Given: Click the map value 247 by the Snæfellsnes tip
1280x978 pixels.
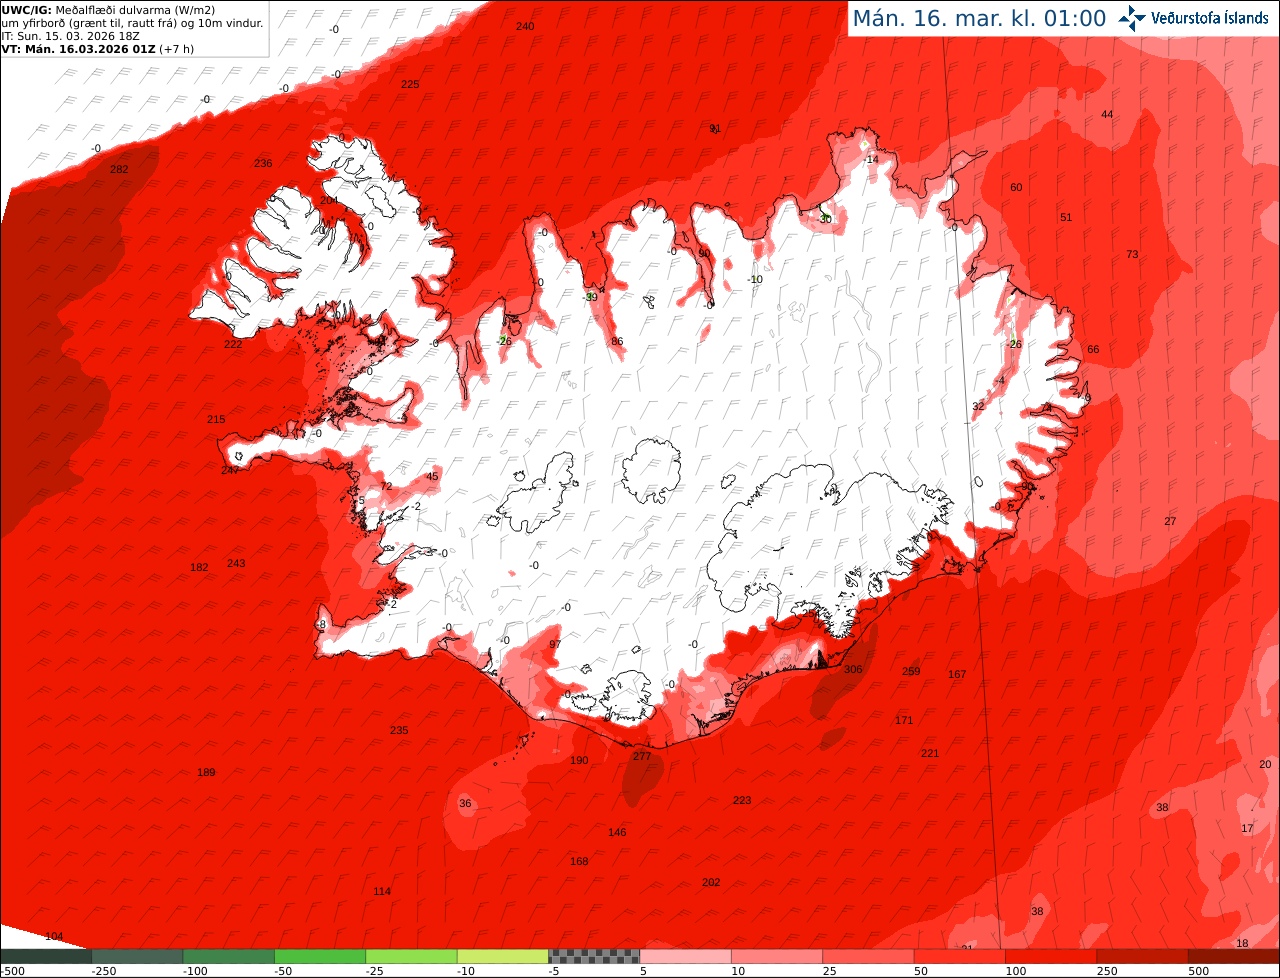Looking at the screenshot, I should (x=230, y=470).
